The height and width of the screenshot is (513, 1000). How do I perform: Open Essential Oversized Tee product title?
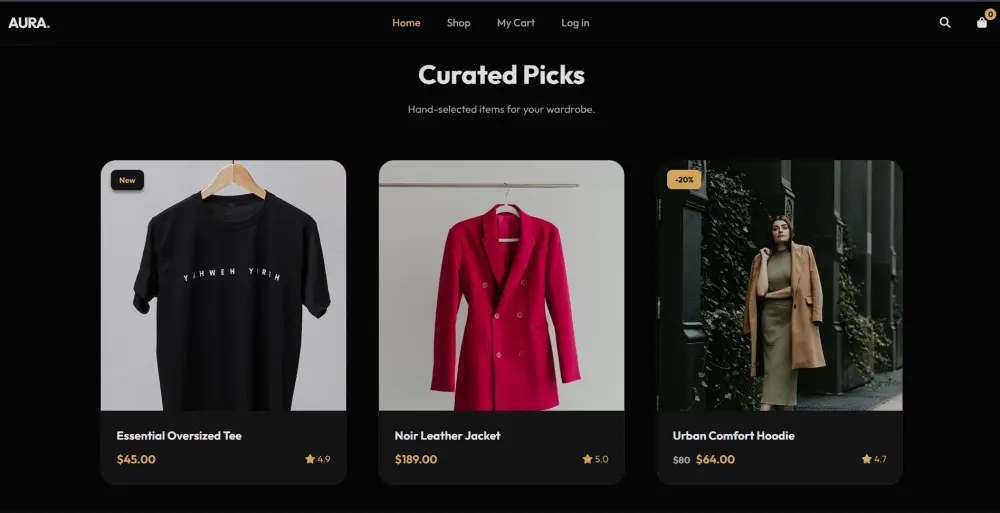pos(179,436)
